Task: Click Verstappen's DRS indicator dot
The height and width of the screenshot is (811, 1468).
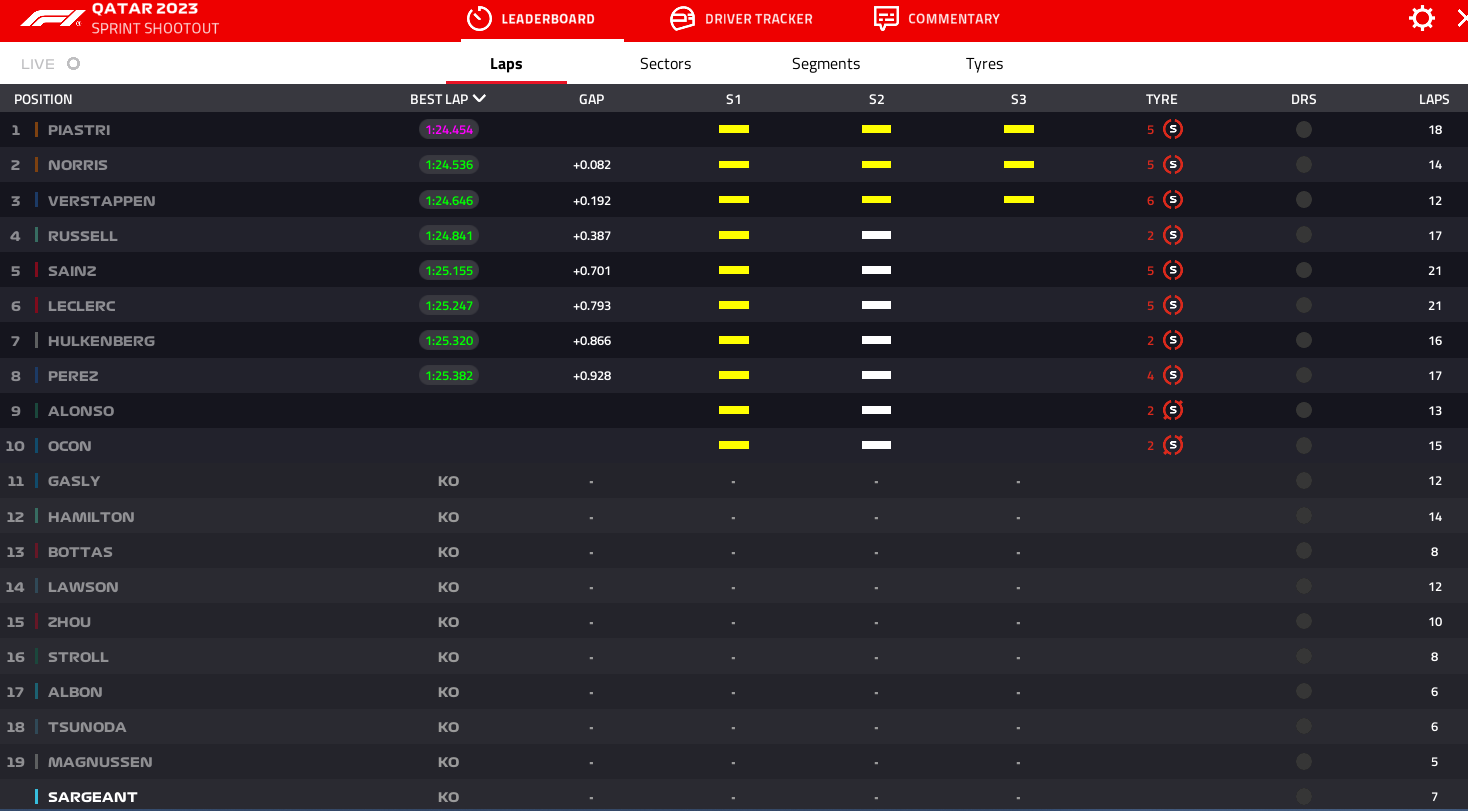Action: pyautogui.click(x=1304, y=200)
